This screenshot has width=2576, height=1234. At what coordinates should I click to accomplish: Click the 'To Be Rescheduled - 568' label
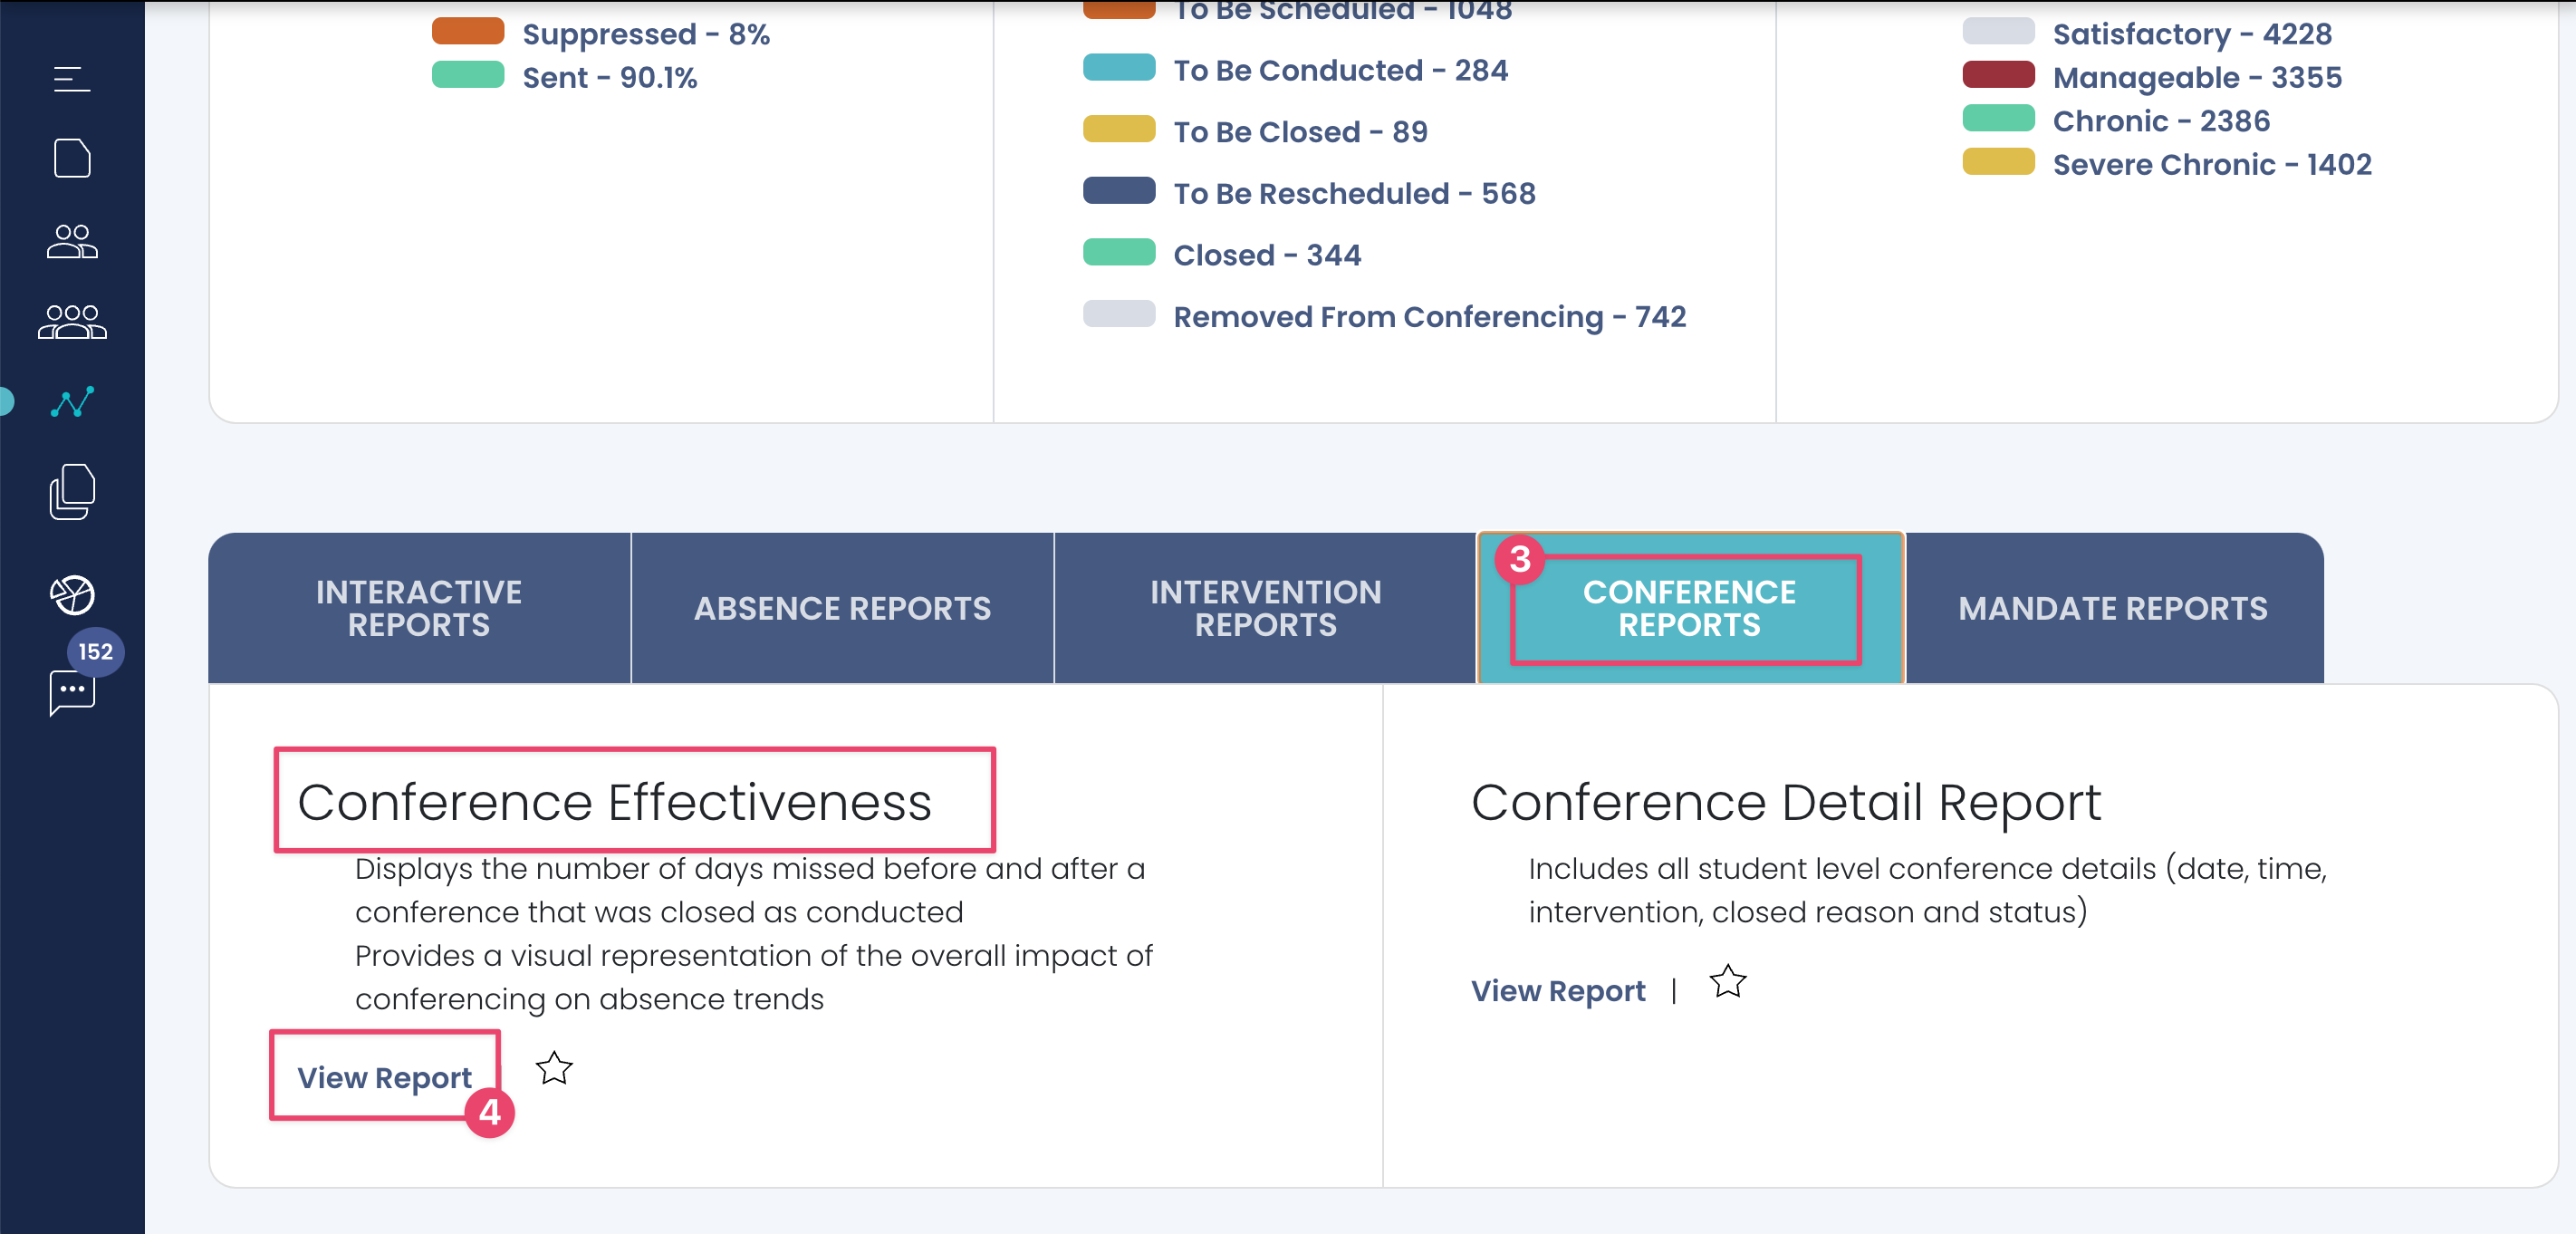1354,193
